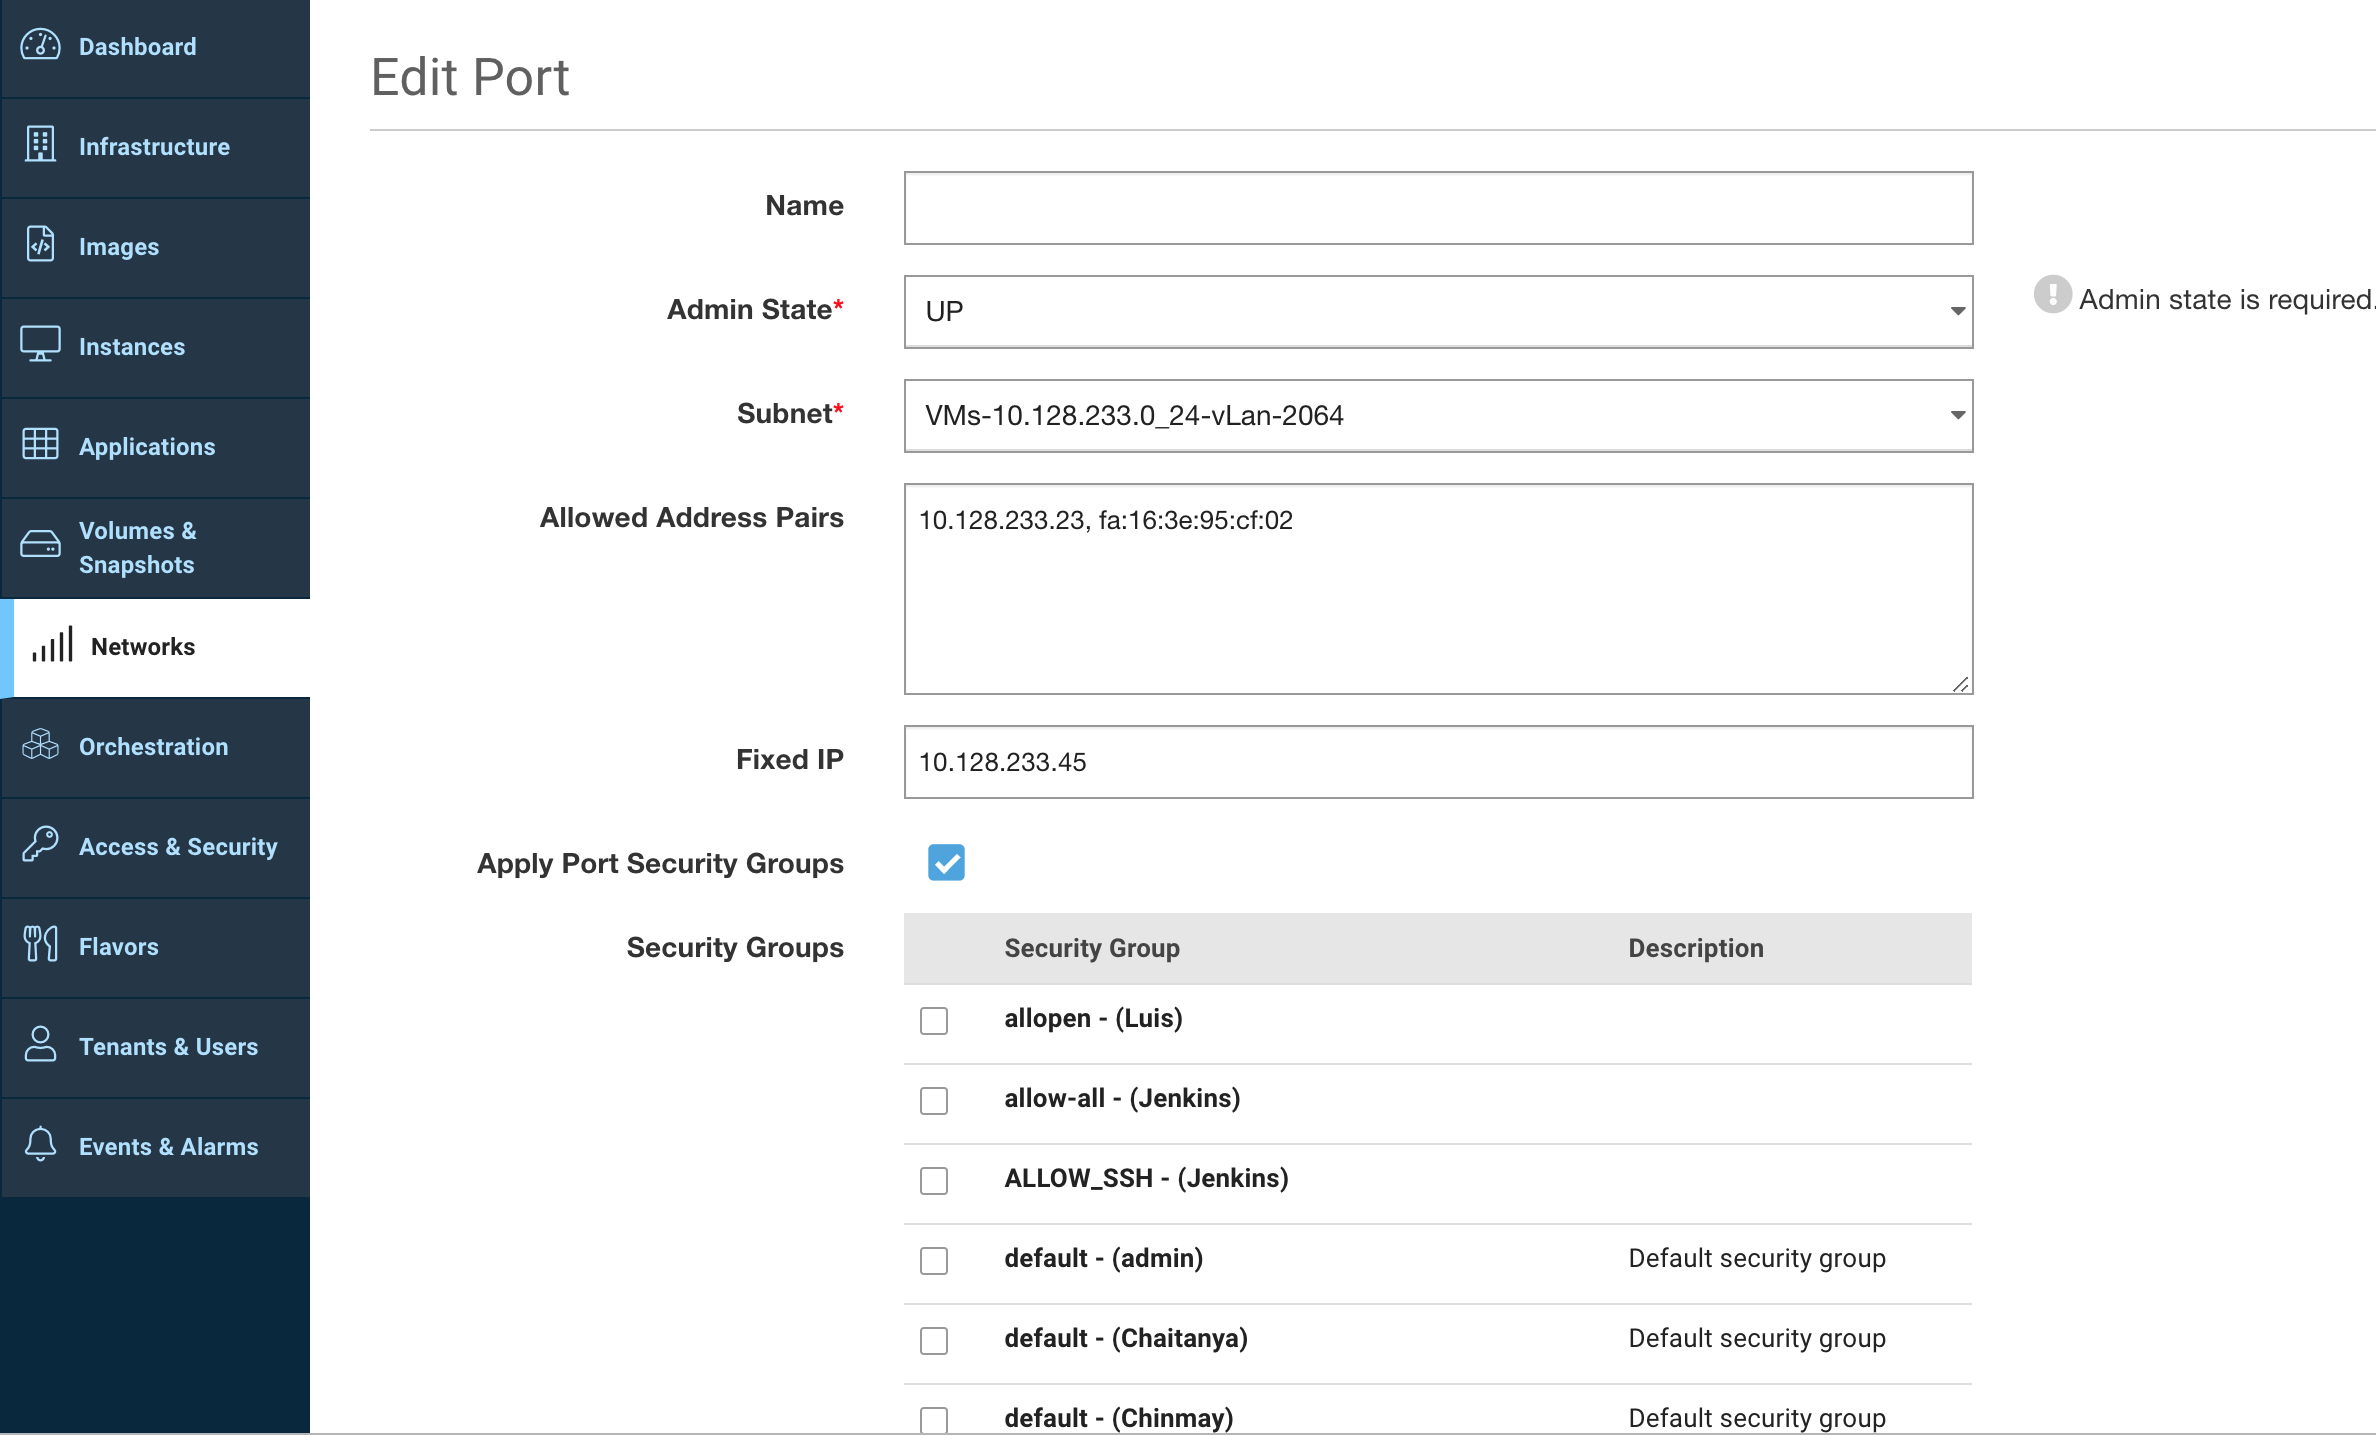Click the Events & Alarms bell icon
2376x1435 pixels.
(40, 1144)
